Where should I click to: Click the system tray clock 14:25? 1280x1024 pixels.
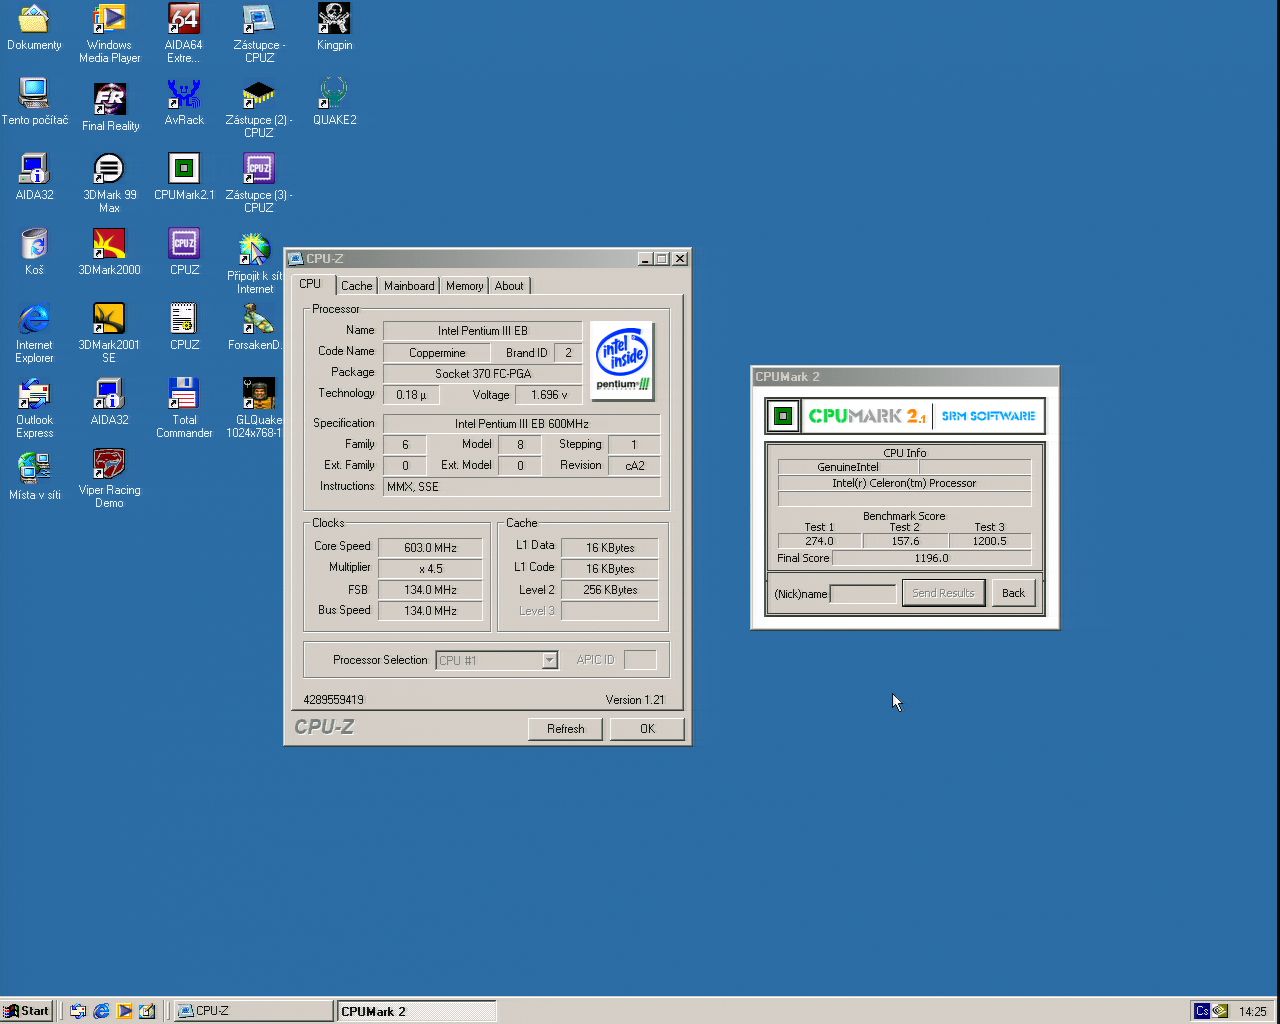[1252, 1011]
